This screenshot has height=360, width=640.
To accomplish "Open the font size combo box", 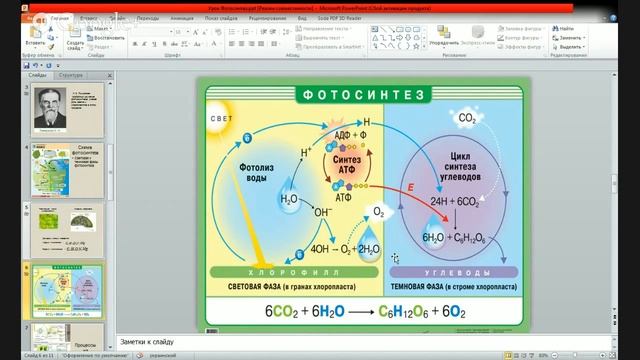I will pyautogui.click(x=182, y=32).
